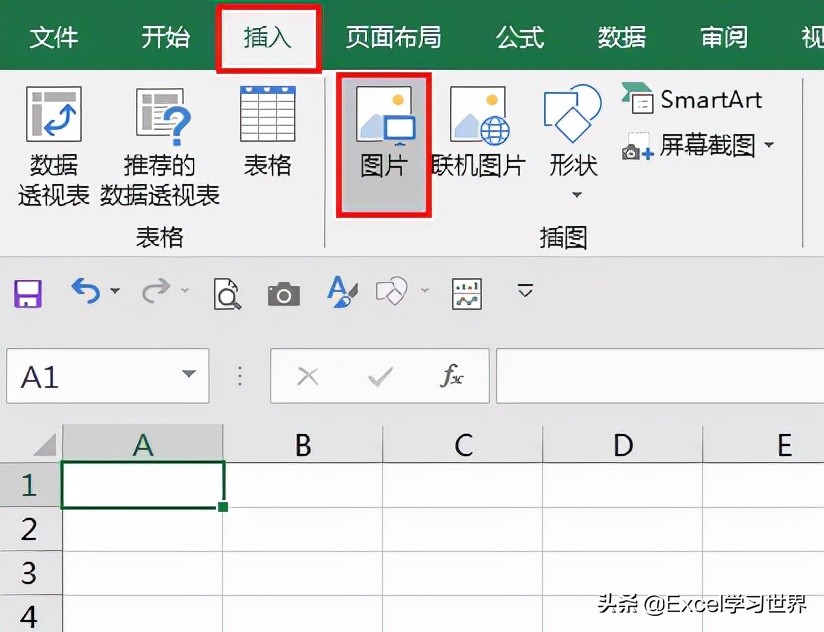The height and width of the screenshot is (632, 824).
Task: Expand the Shapes (形状) dropdown arrow
Action: (x=576, y=195)
